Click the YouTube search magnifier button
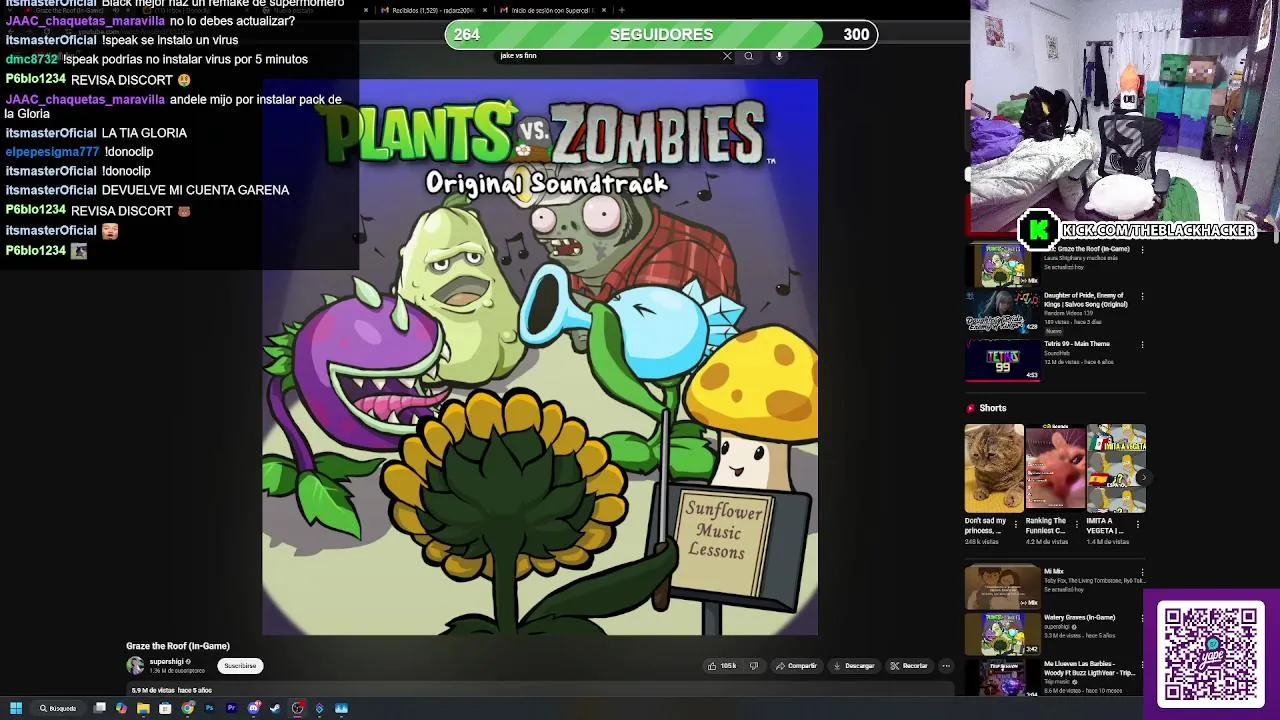The height and width of the screenshot is (720, 1280). tap(748, 56)
